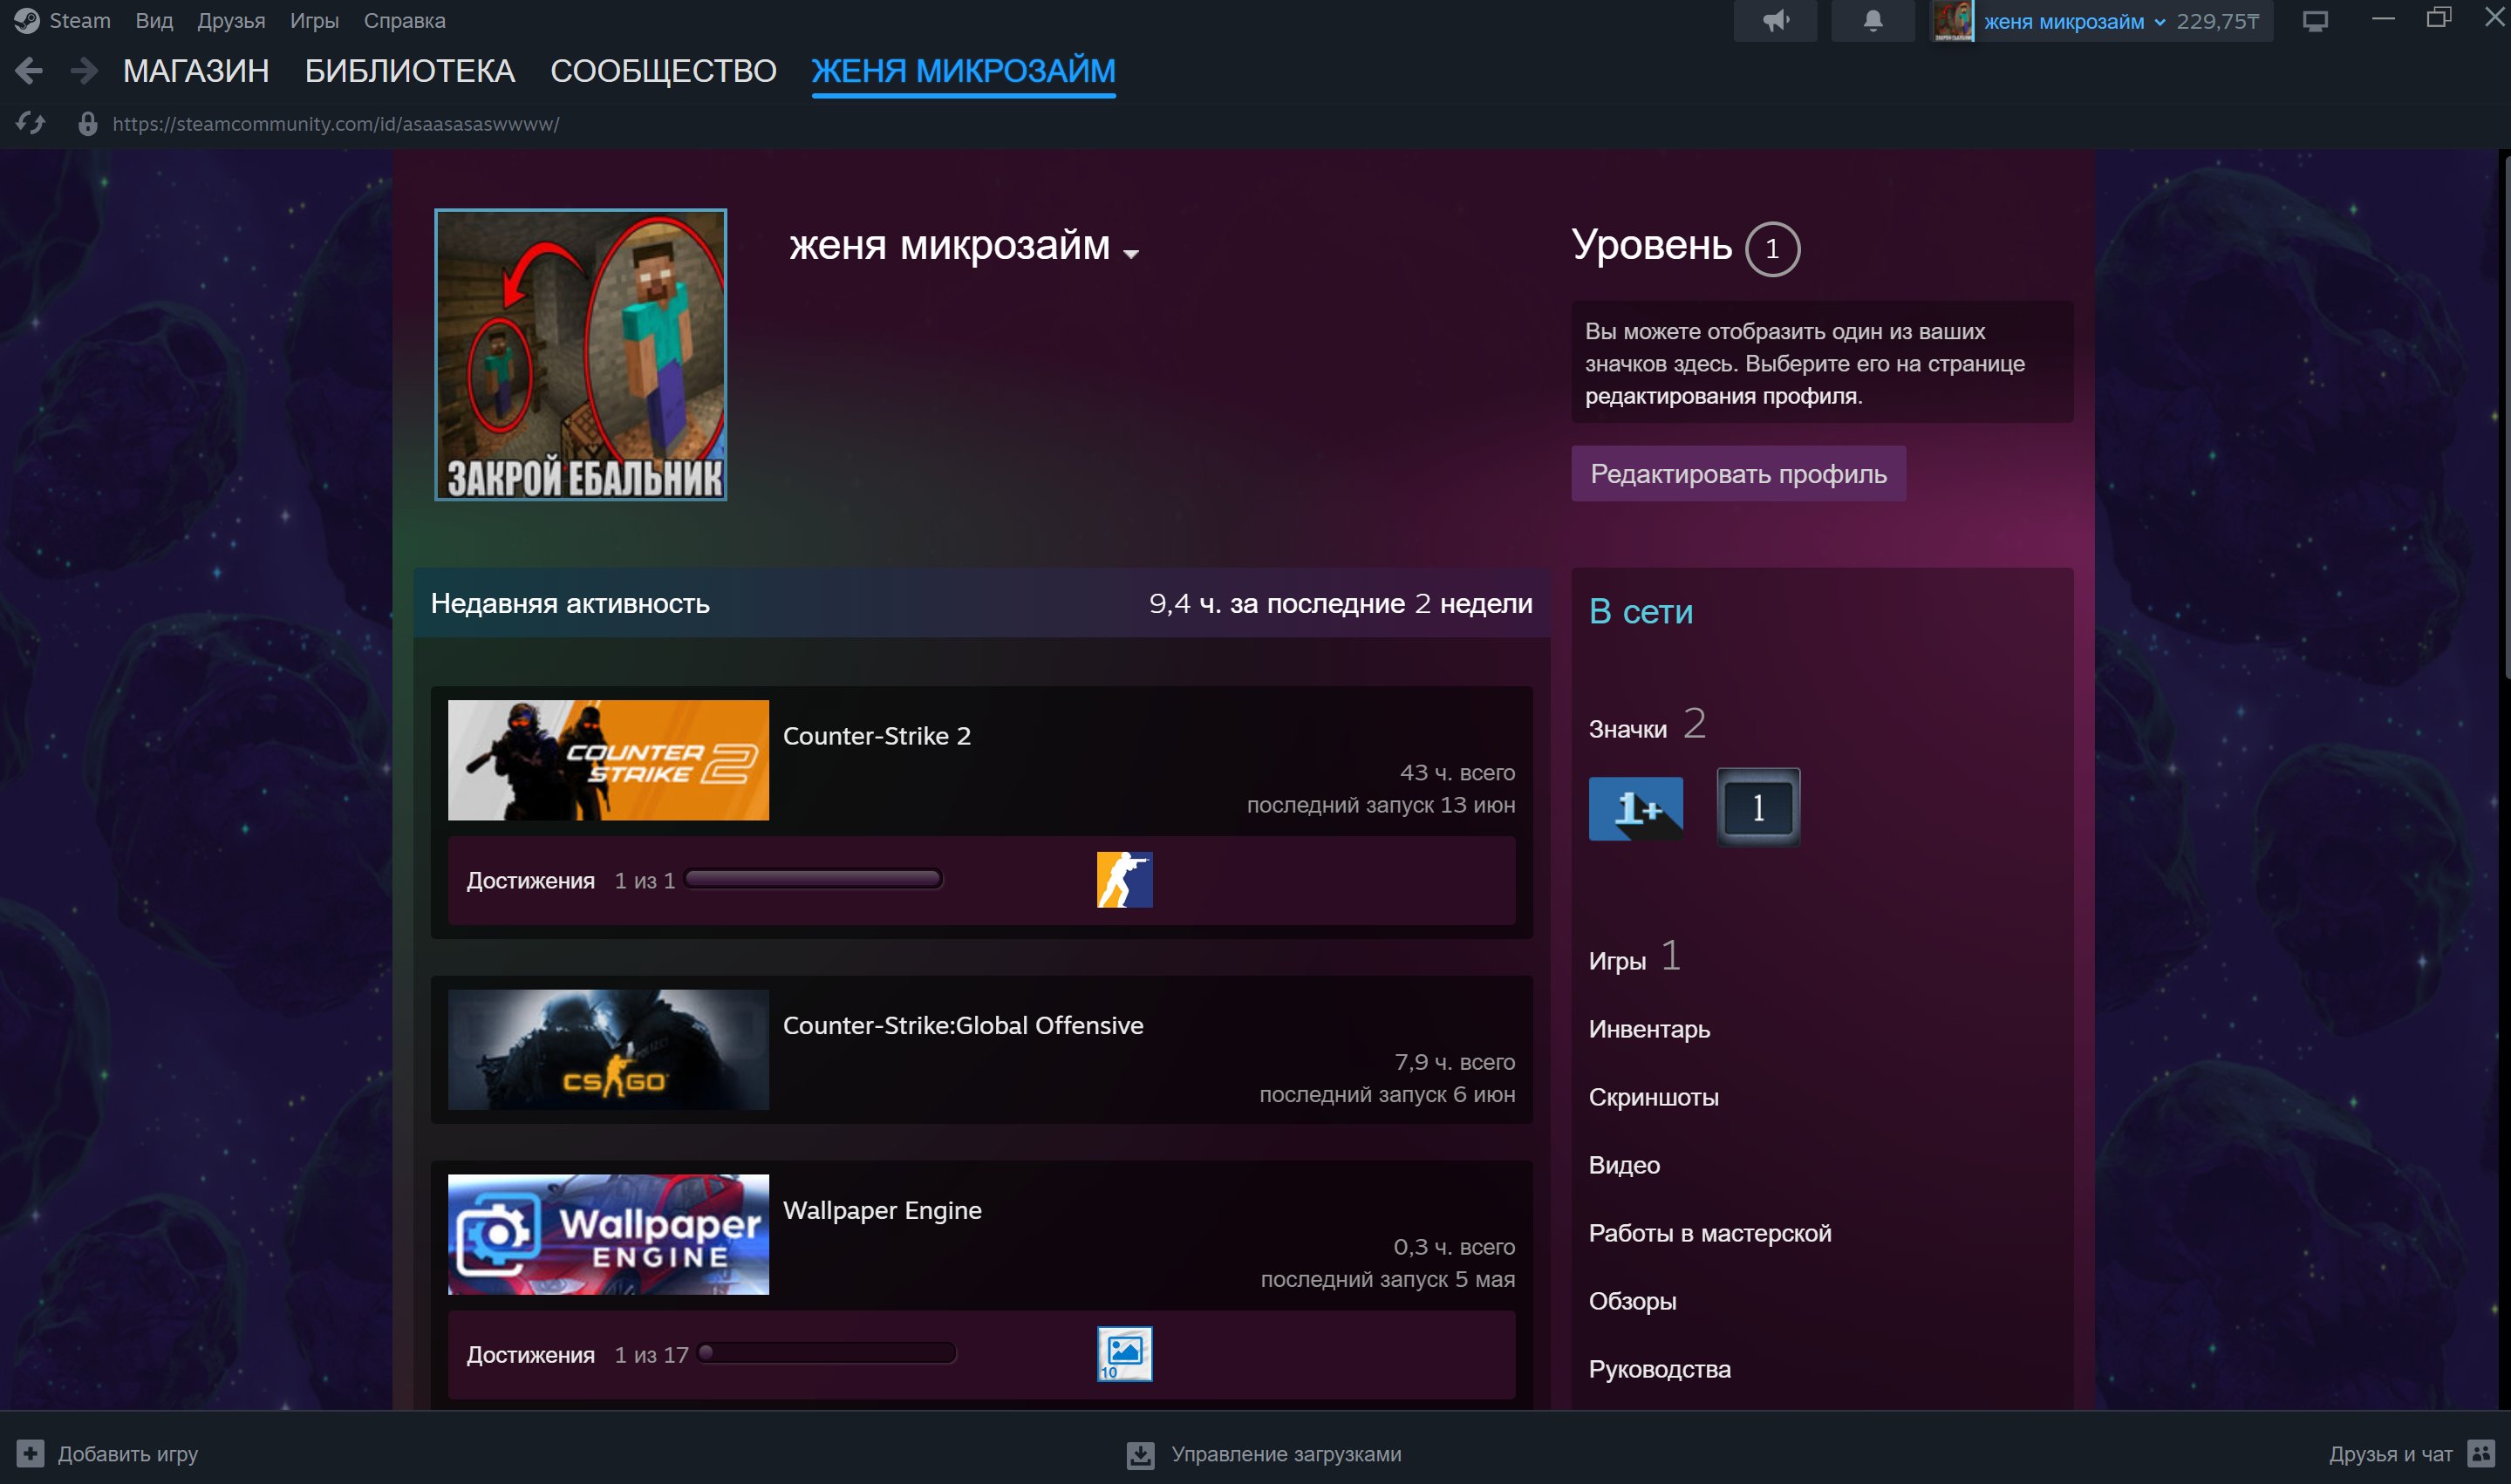
Task: Click the steamcommunity URL address field
Action: pyautogui.click(x=336, y=124)
